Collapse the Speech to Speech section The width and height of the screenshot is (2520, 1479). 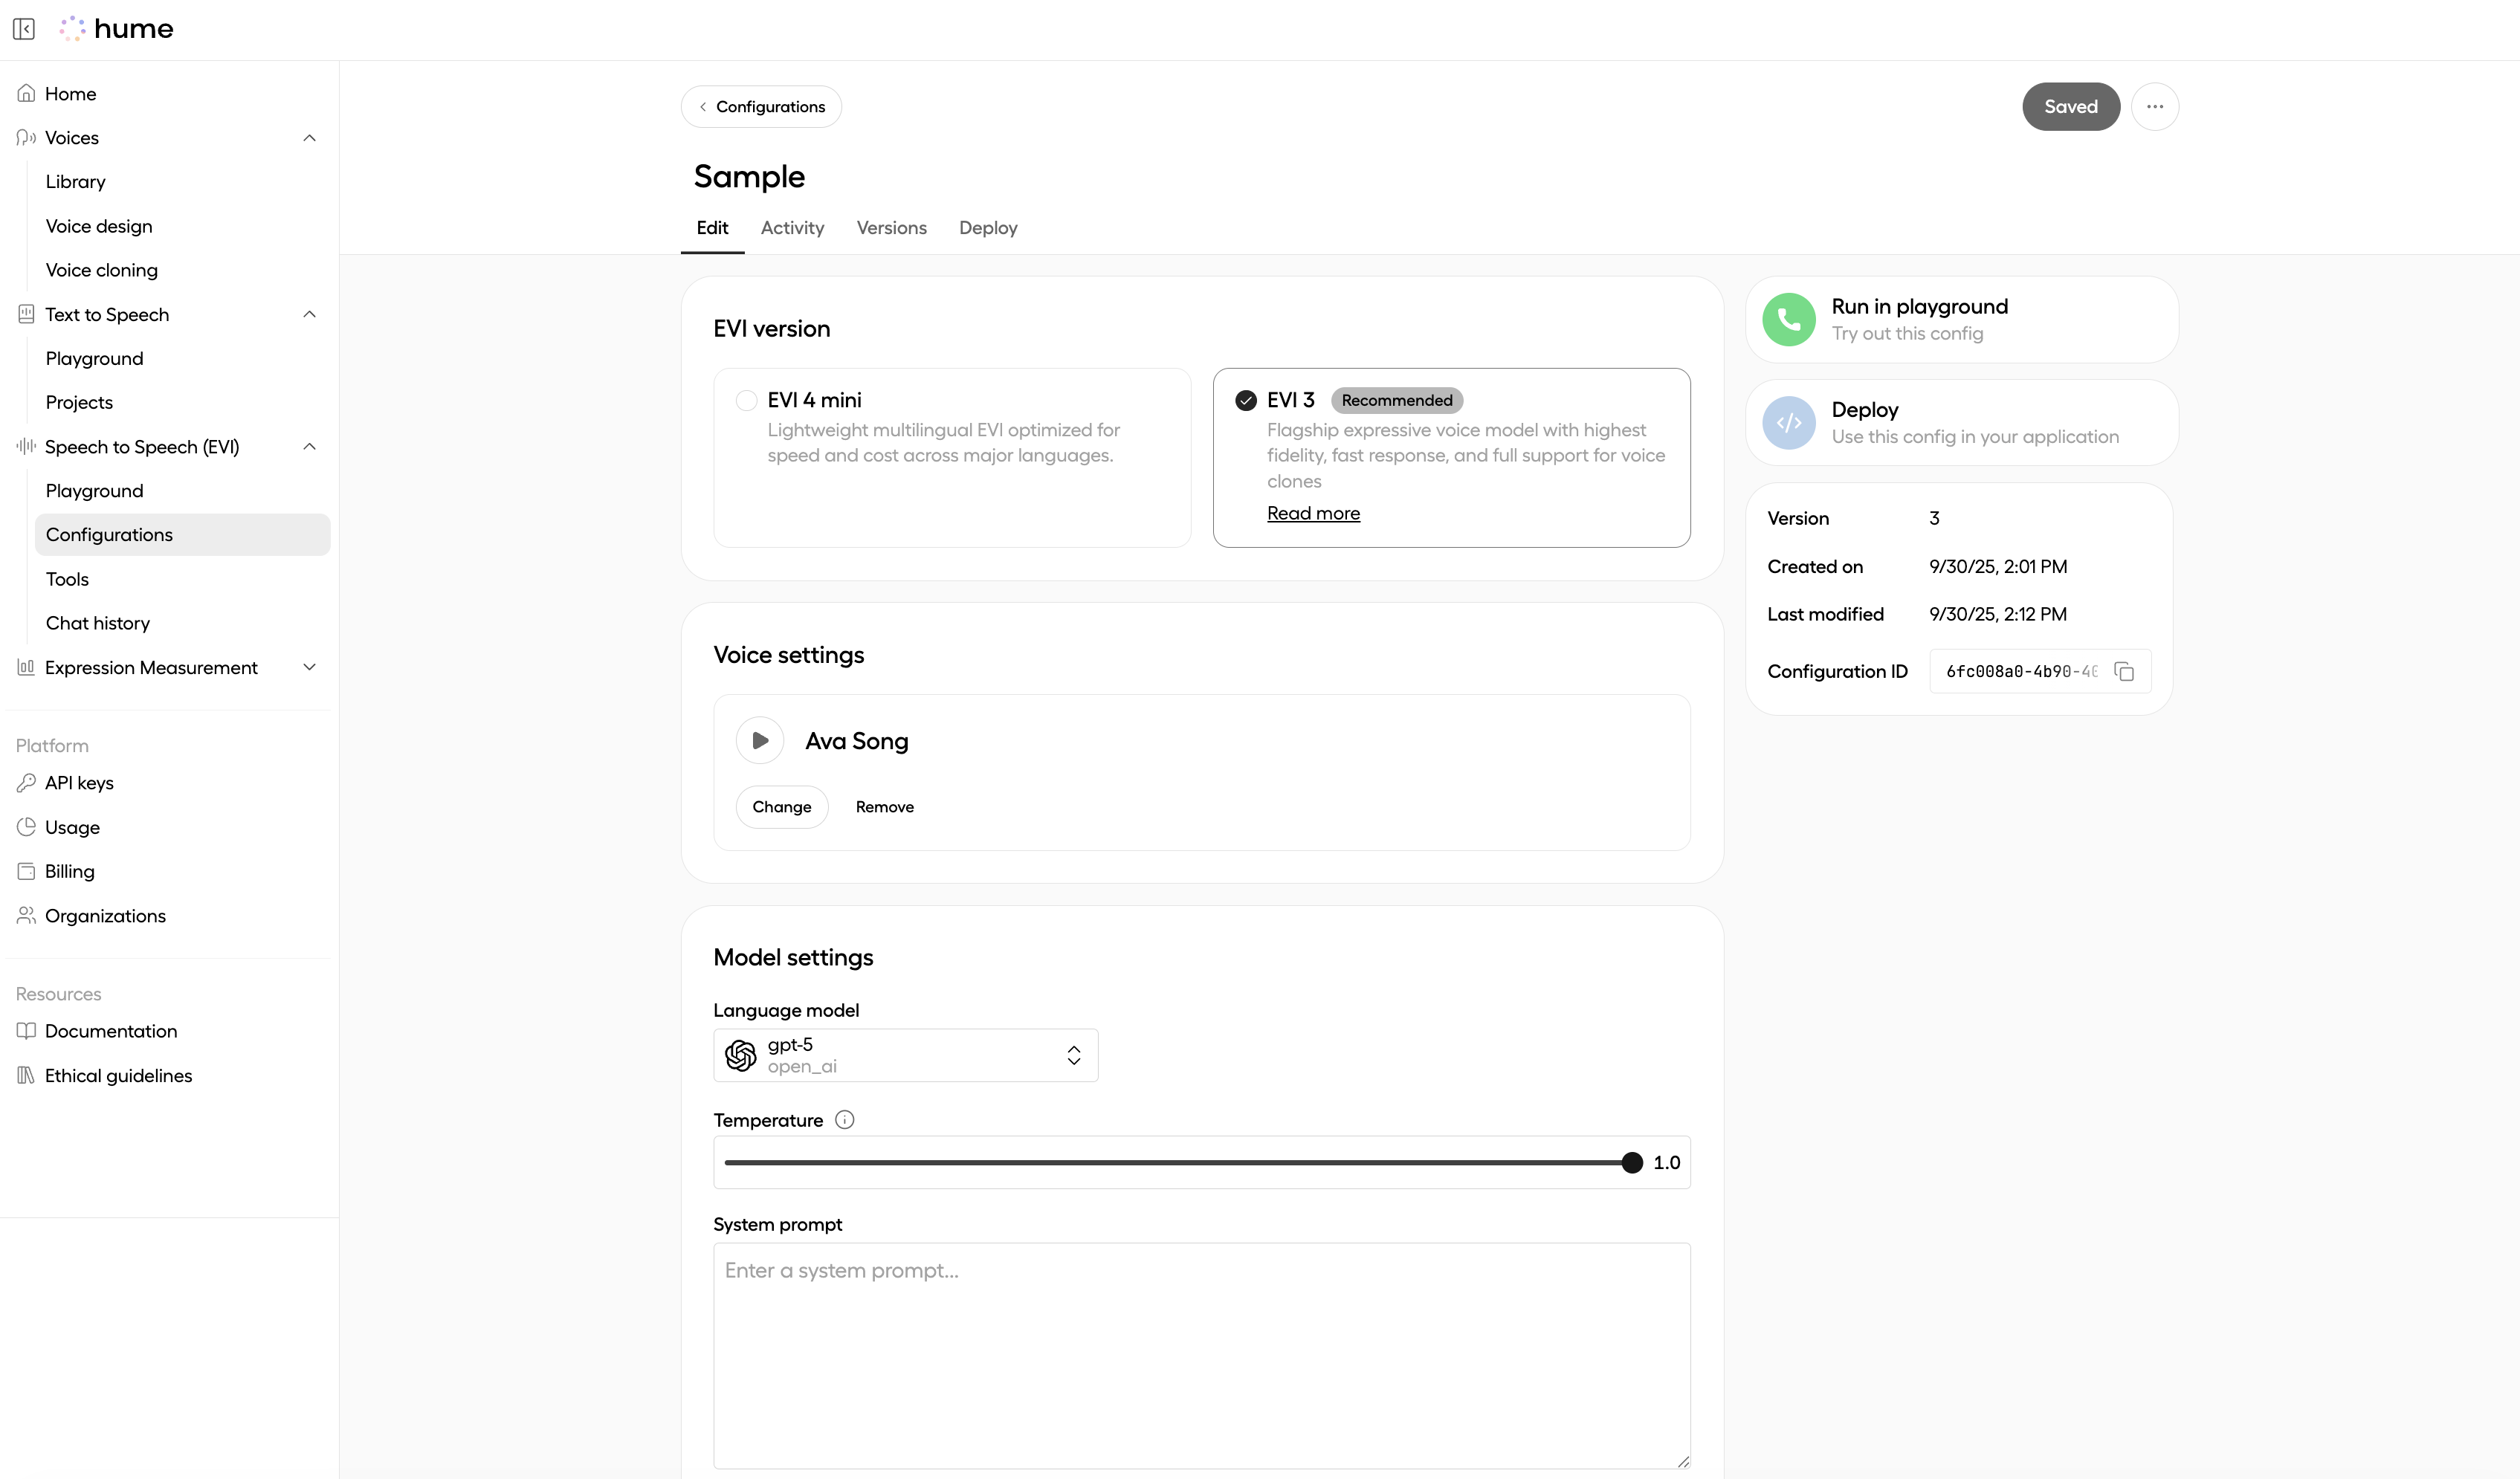[x=309, y=446]
